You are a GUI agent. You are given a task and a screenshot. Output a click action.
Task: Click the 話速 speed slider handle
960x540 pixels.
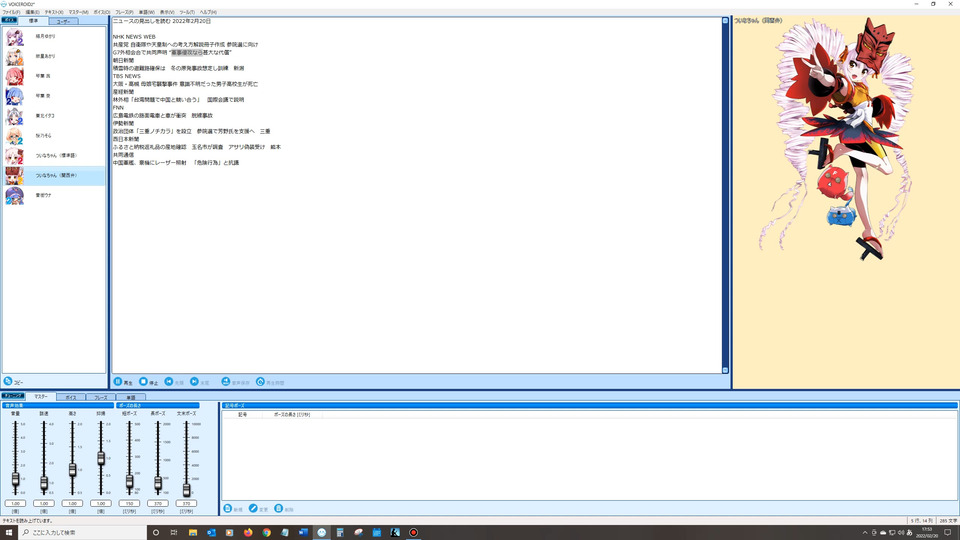pos(44,483)
